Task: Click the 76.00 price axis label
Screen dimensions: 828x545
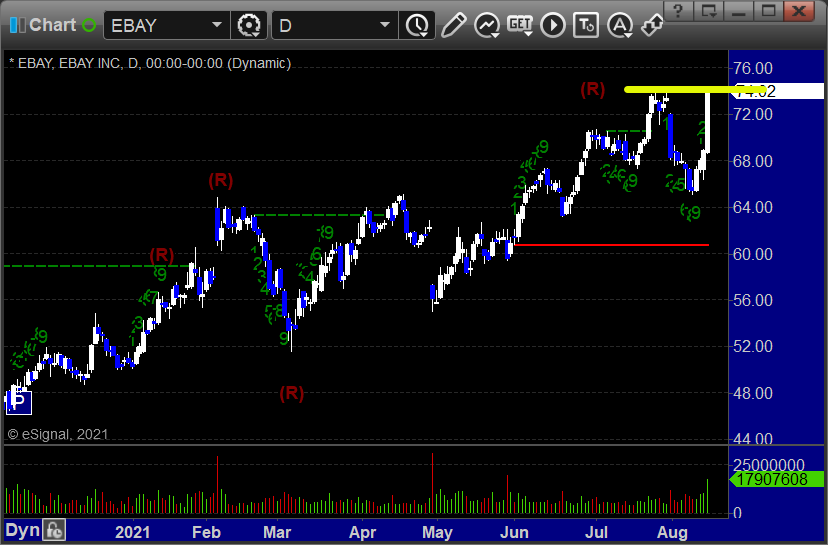Action: pos(752,68)
